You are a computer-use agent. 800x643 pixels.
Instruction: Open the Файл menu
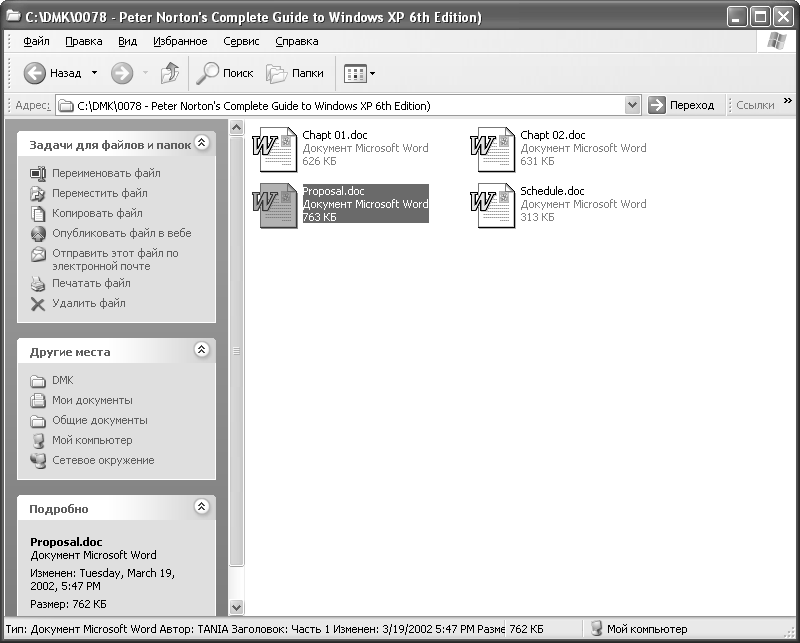click(36, 41)
